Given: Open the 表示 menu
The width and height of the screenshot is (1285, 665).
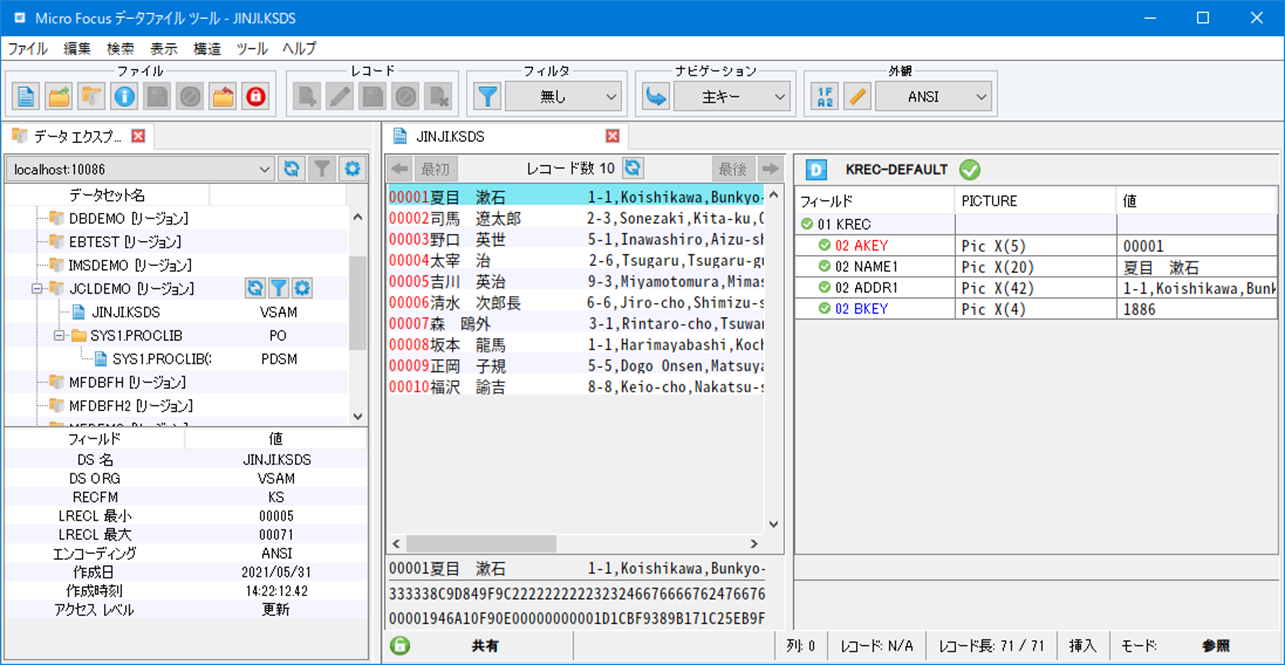Looking at the screenshot, I should (164, 48).
